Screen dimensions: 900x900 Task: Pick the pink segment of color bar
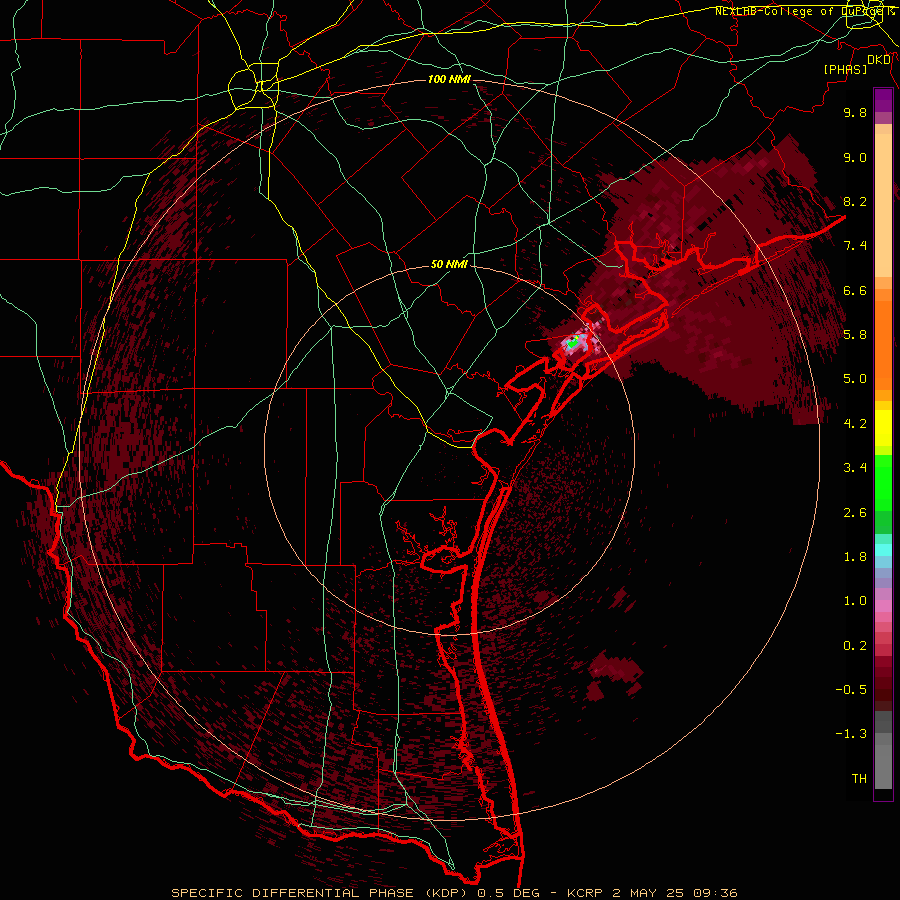[883, 606]
